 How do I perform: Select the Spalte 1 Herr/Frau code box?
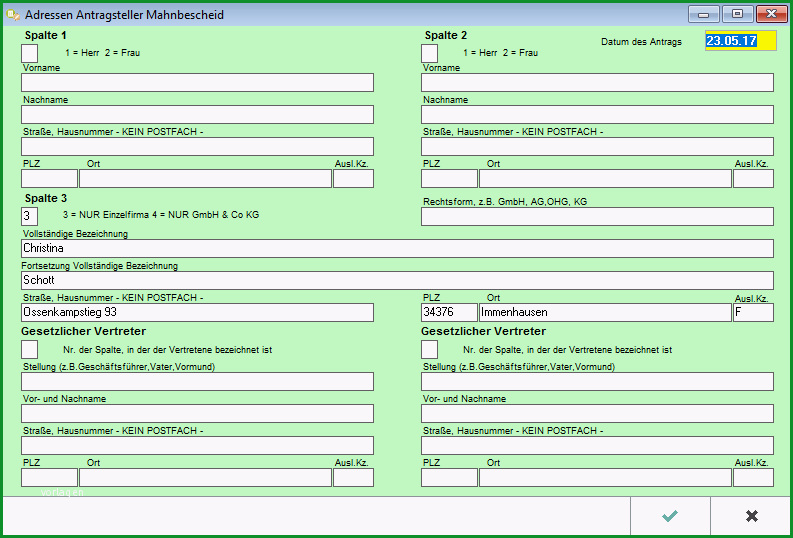click(29, 53)
